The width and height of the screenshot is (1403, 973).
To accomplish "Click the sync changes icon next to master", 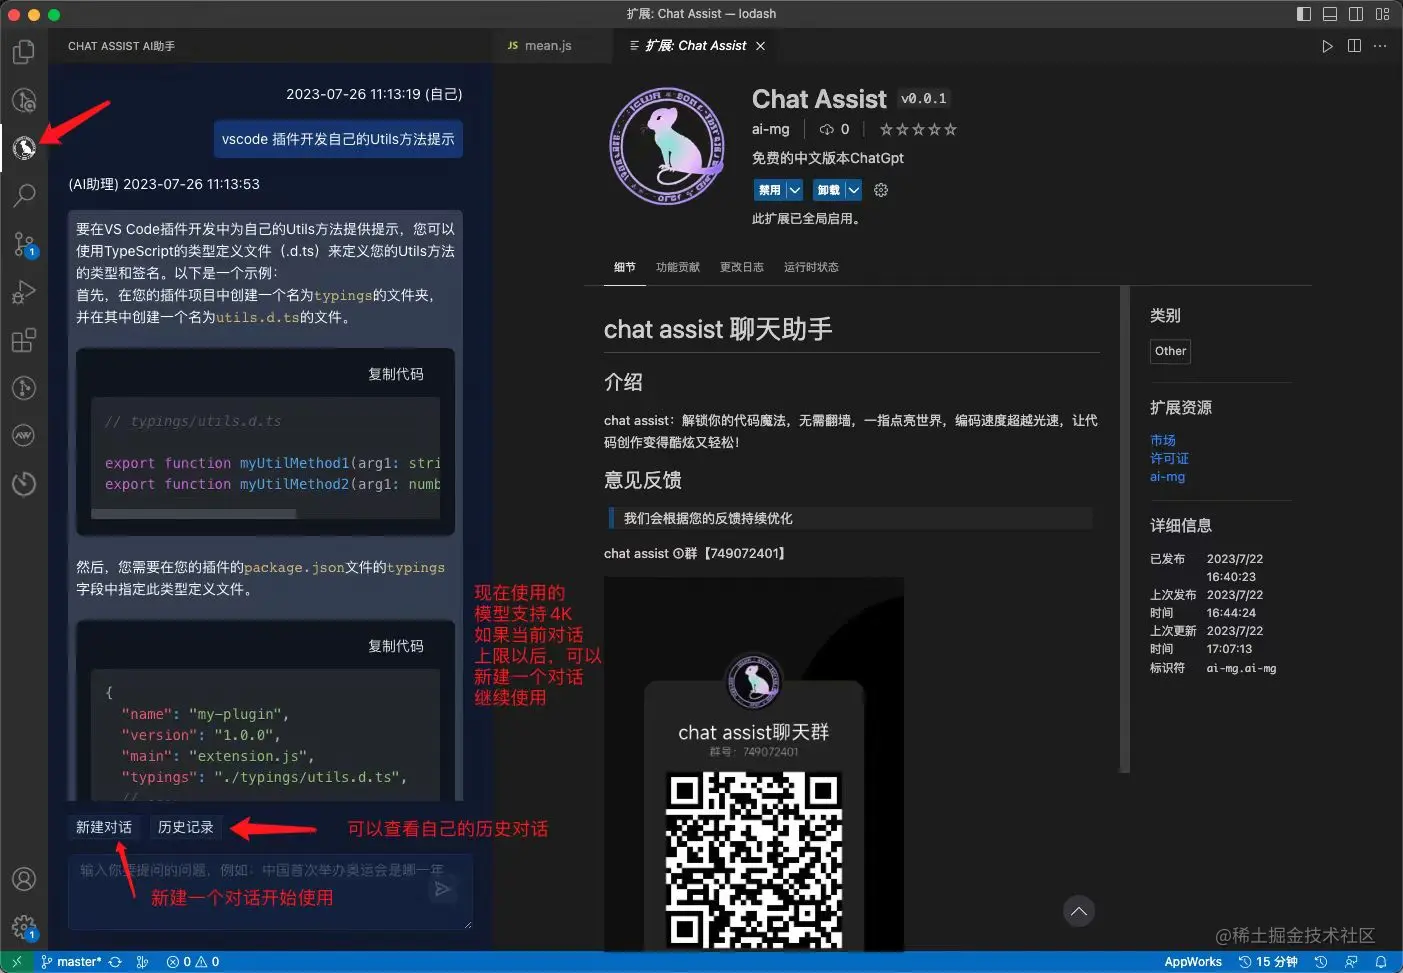I will tap(115, 961).
